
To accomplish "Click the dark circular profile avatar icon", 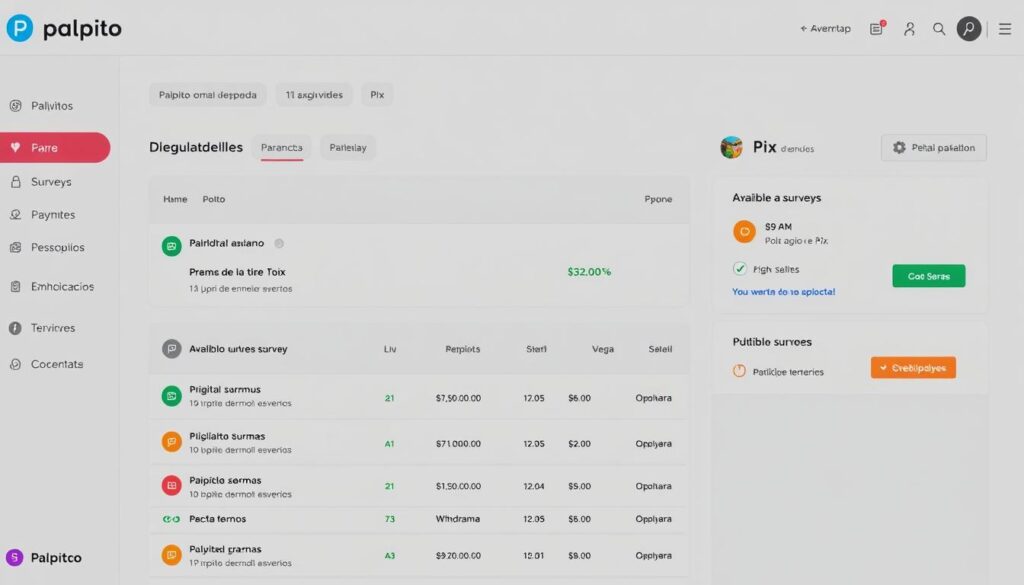I will click(968, 29).
